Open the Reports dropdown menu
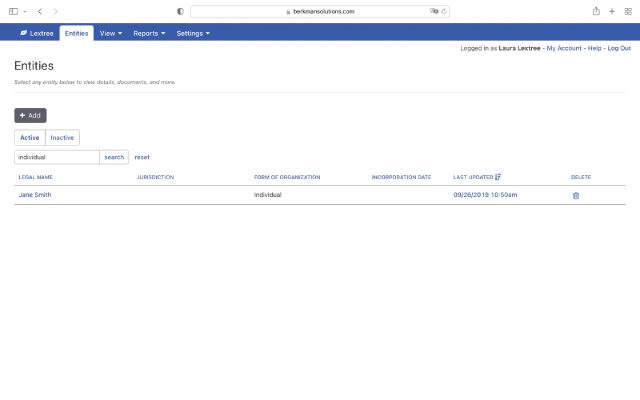This screenshot has width=640, height=400. click(x=149, y=33)
